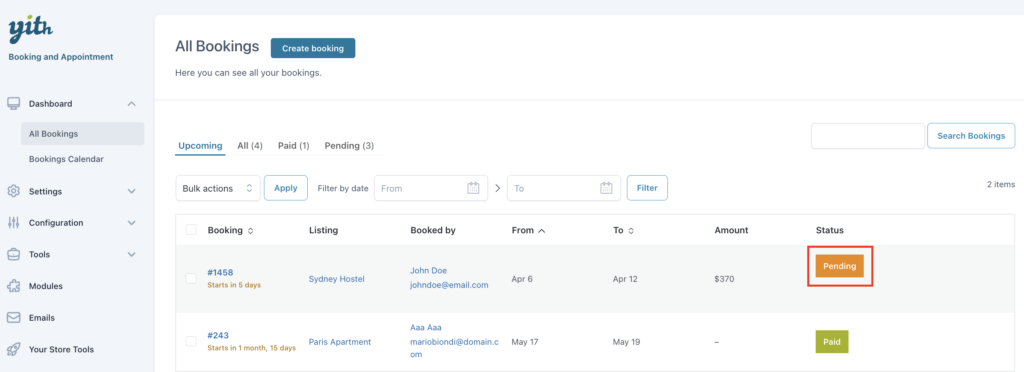Expand the Tools menu chevron
Image resolution: width=1024 pixels, height=372 pixels.
click(x=131, y=255)
